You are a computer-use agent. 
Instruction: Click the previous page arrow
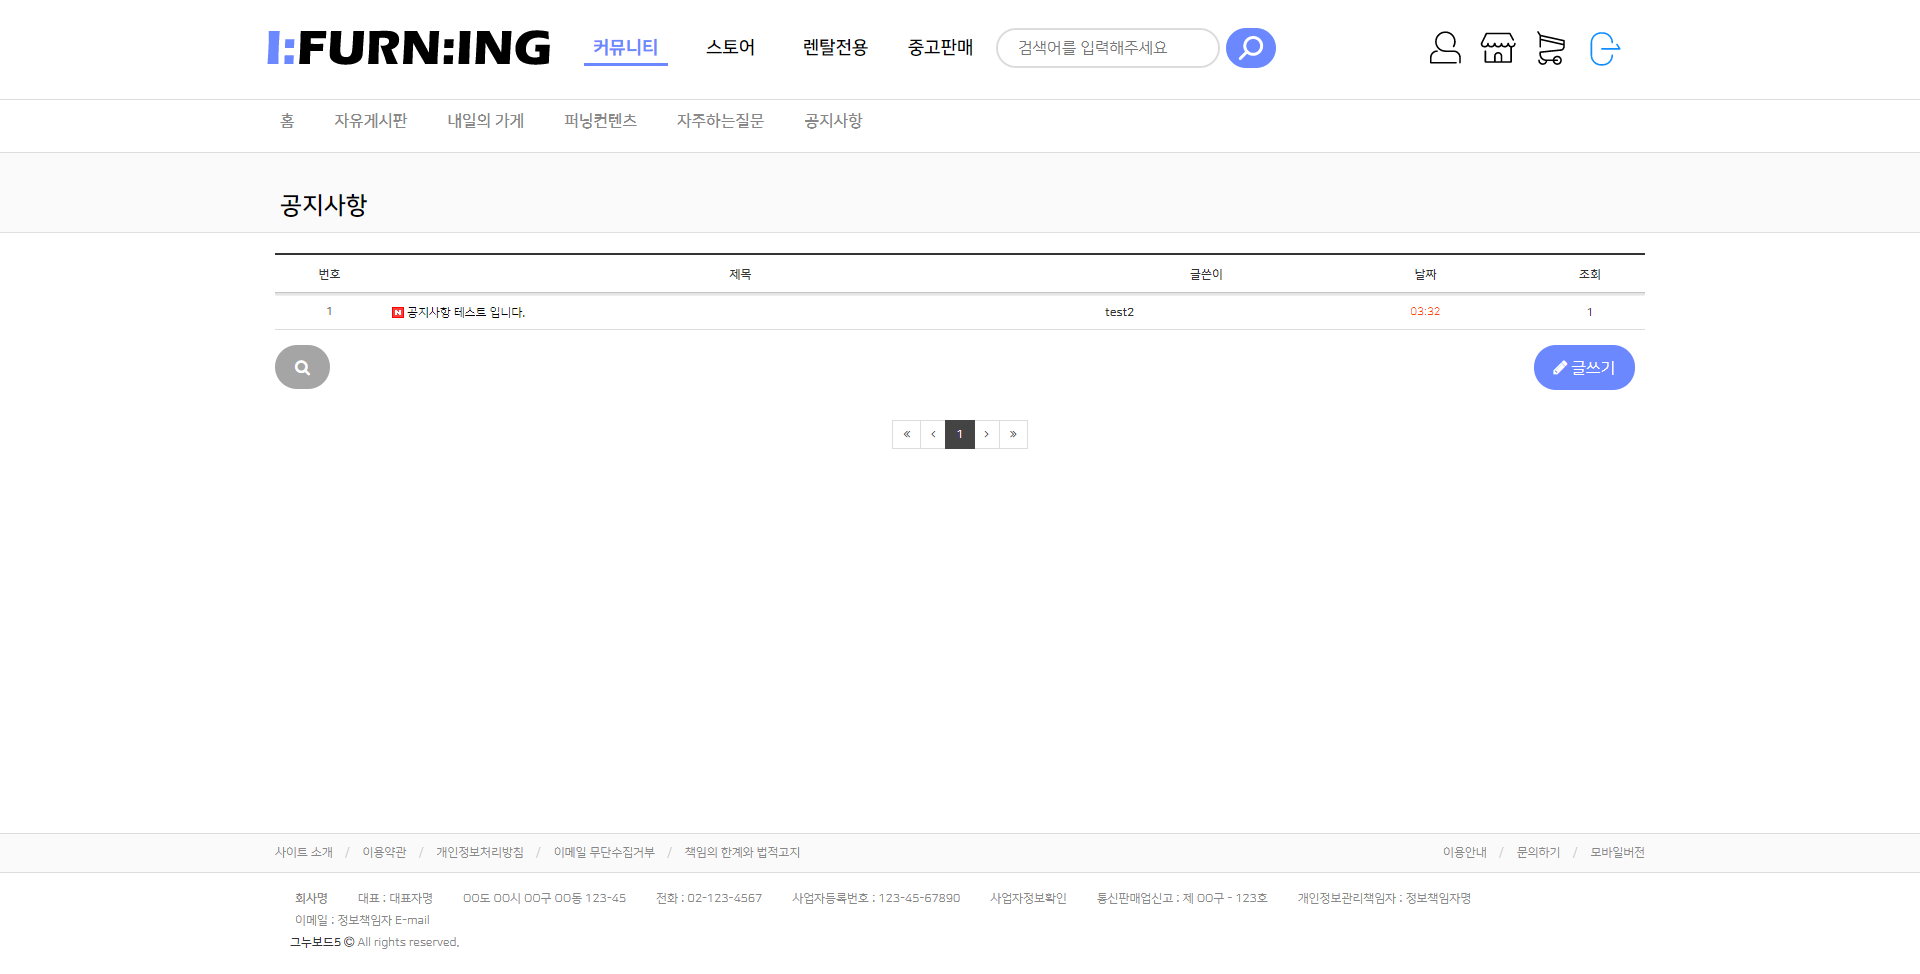click(933, 434)
